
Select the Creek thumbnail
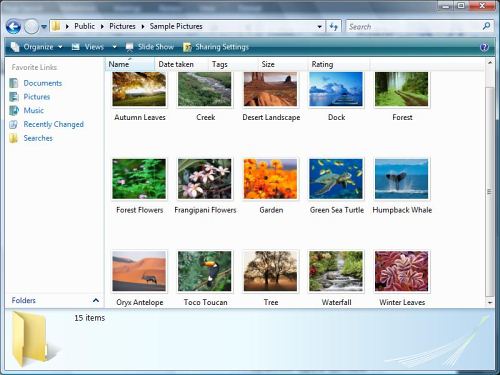[x=205, y=89]
